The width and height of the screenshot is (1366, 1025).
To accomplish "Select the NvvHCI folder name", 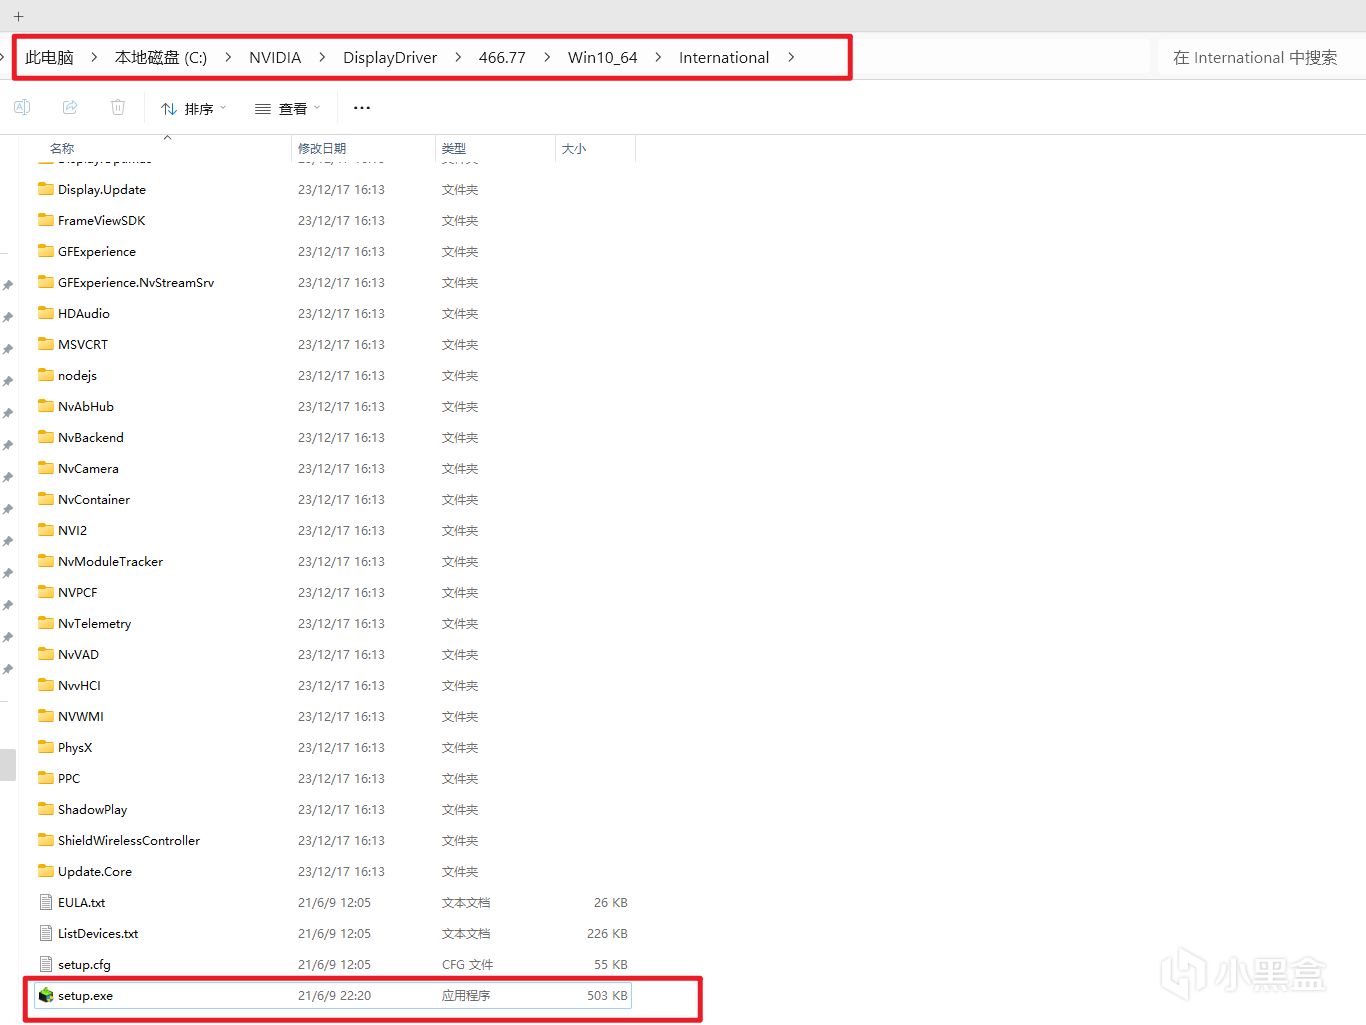I will (x=79, y=685).
